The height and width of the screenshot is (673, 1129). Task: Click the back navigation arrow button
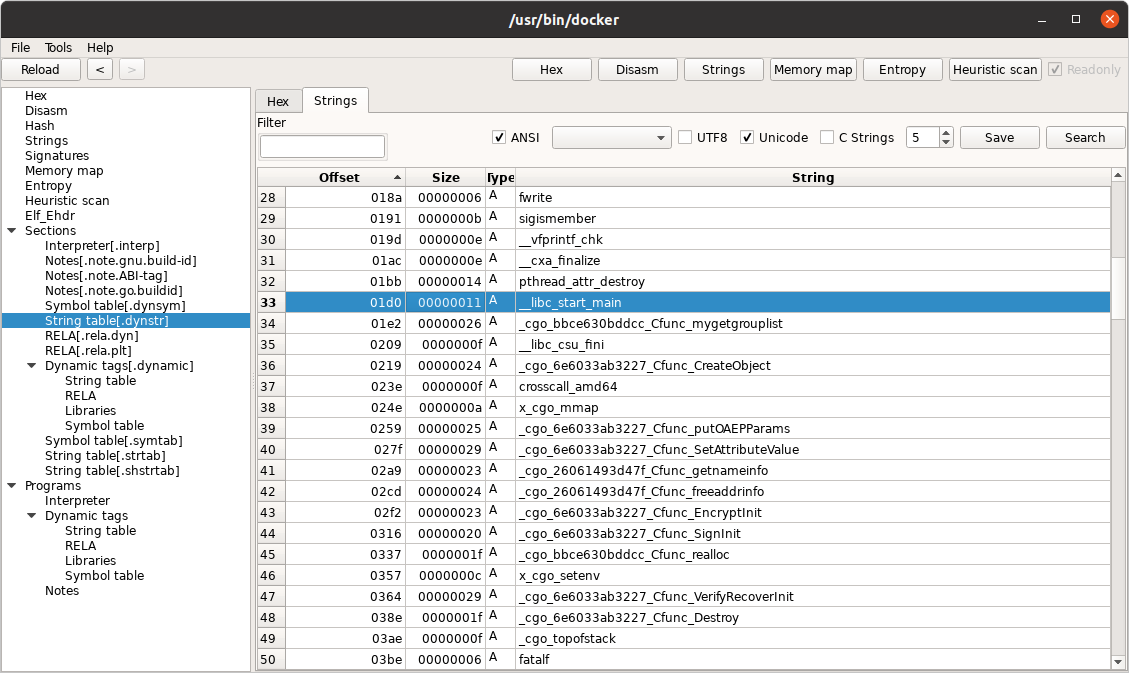100,70
